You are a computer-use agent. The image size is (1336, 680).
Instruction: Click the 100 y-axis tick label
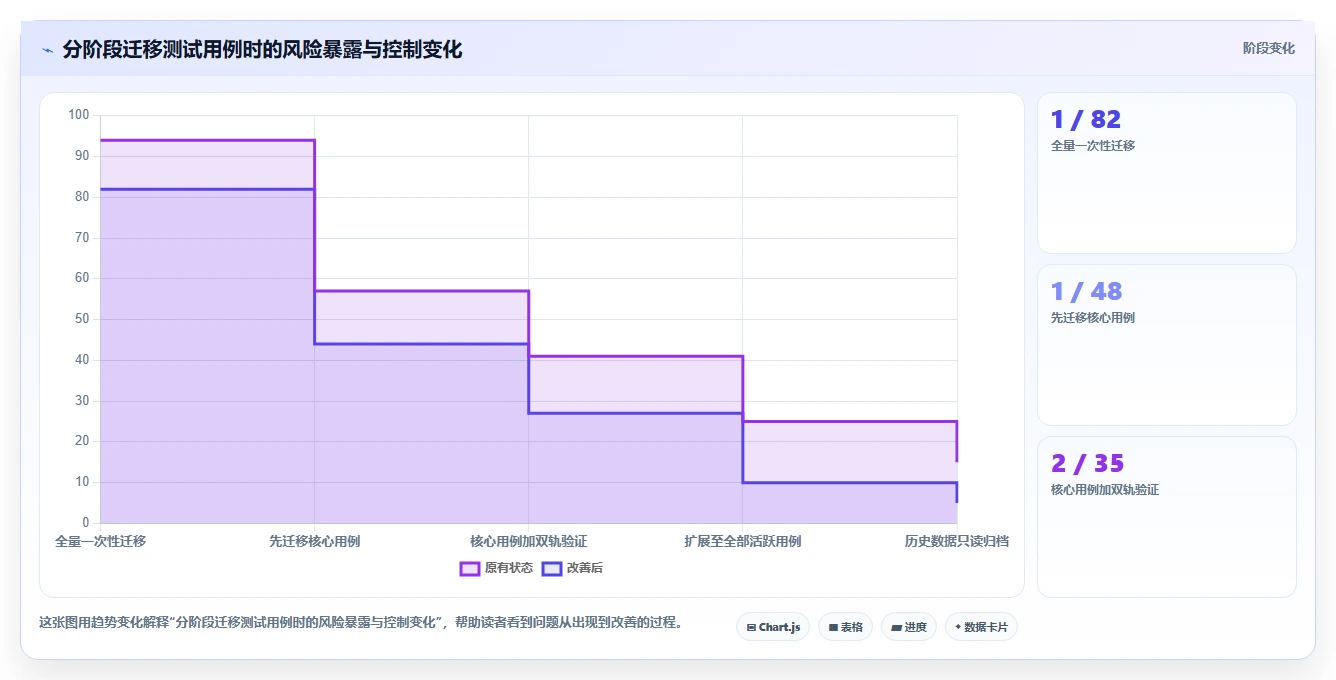point(79,115)
